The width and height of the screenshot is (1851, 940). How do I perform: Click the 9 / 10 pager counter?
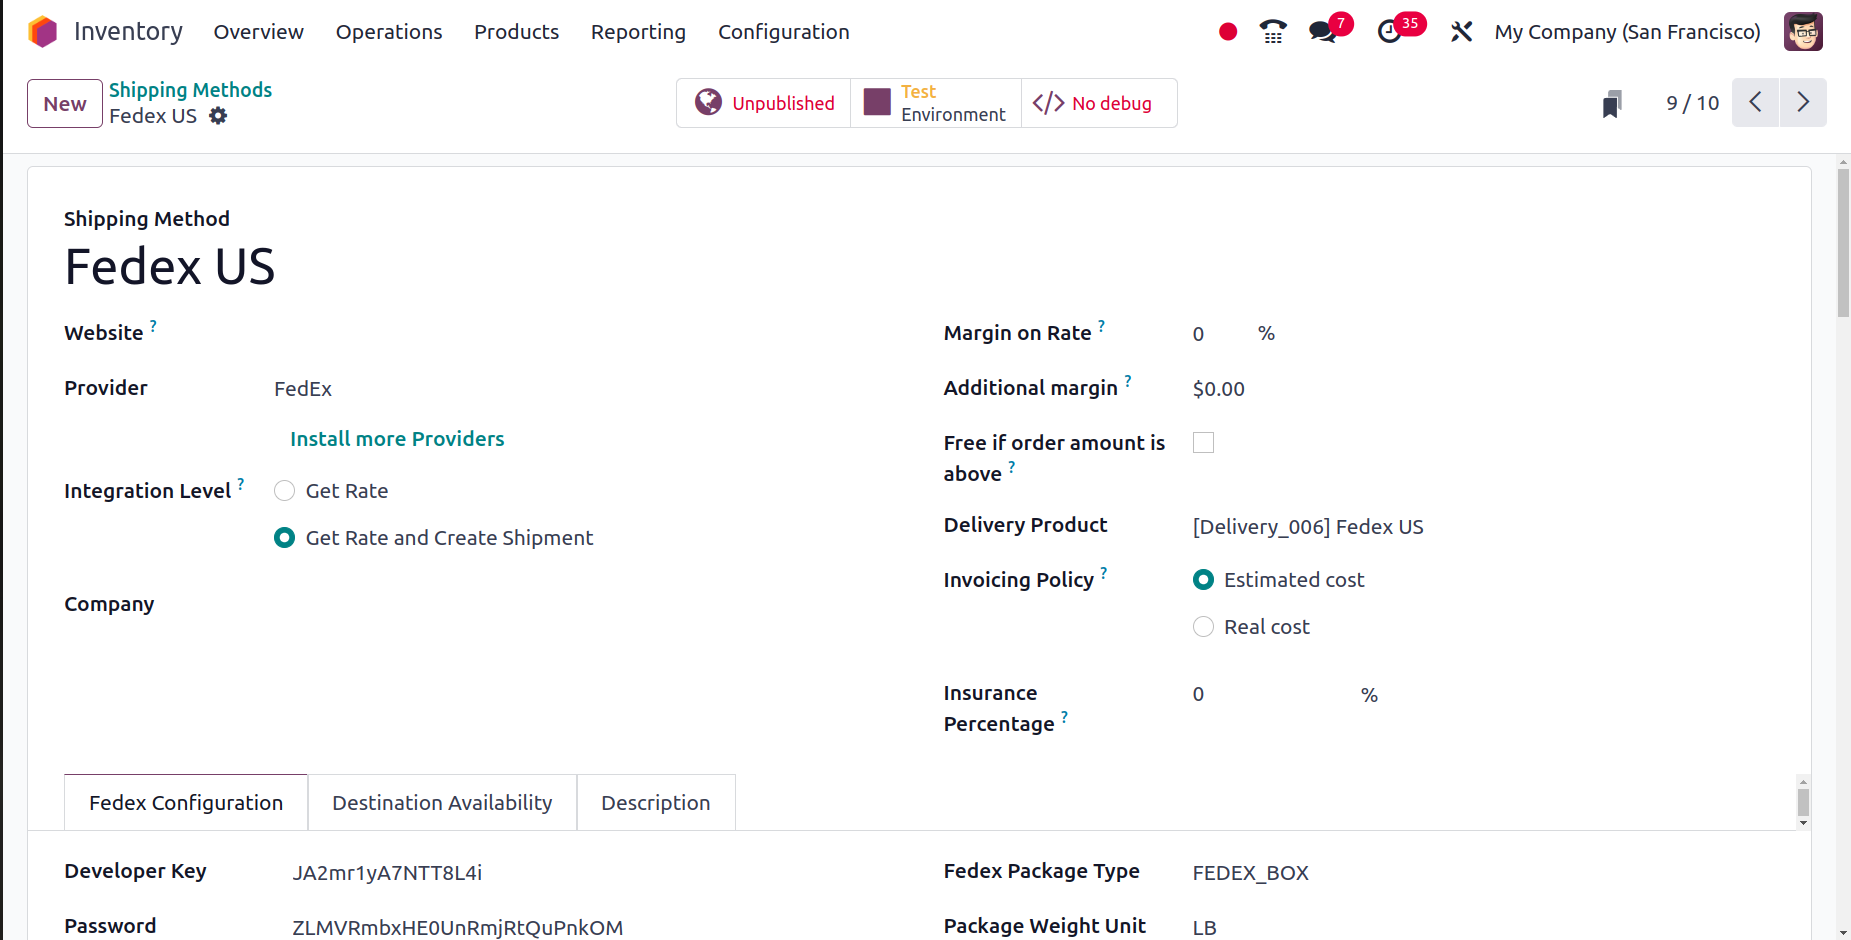pyautogui.click(x=1692, y=103)
